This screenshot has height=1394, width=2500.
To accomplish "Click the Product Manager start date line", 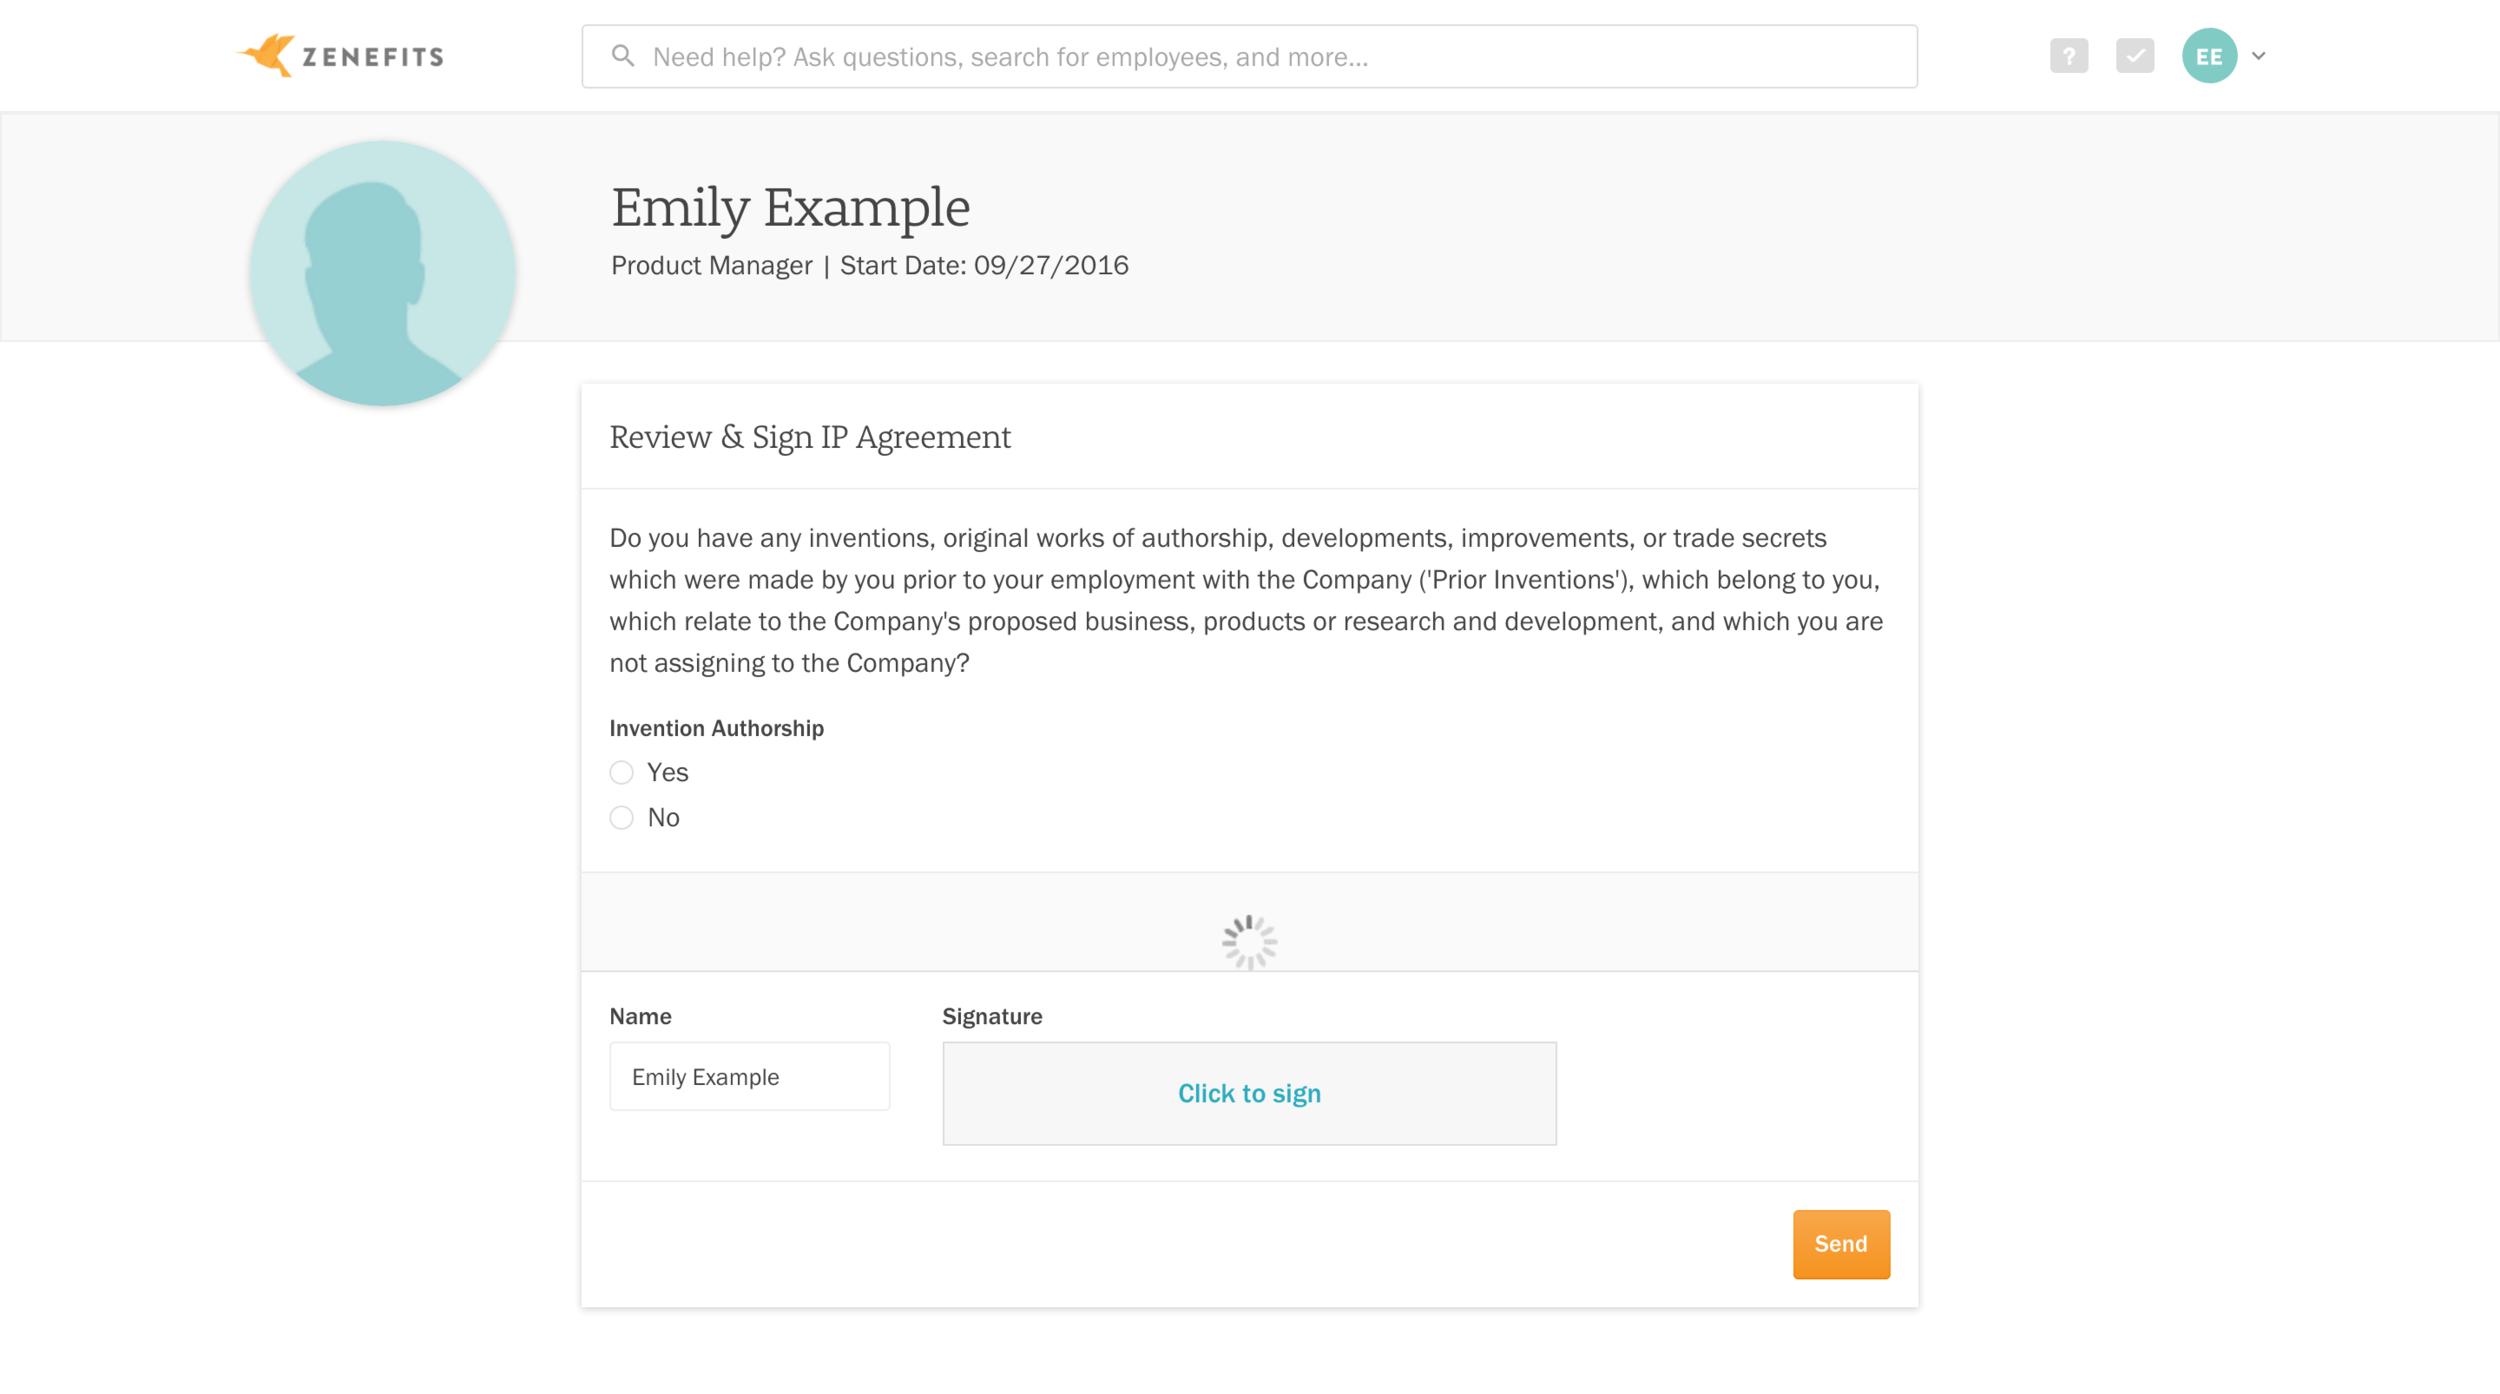I will coord(869,265).
